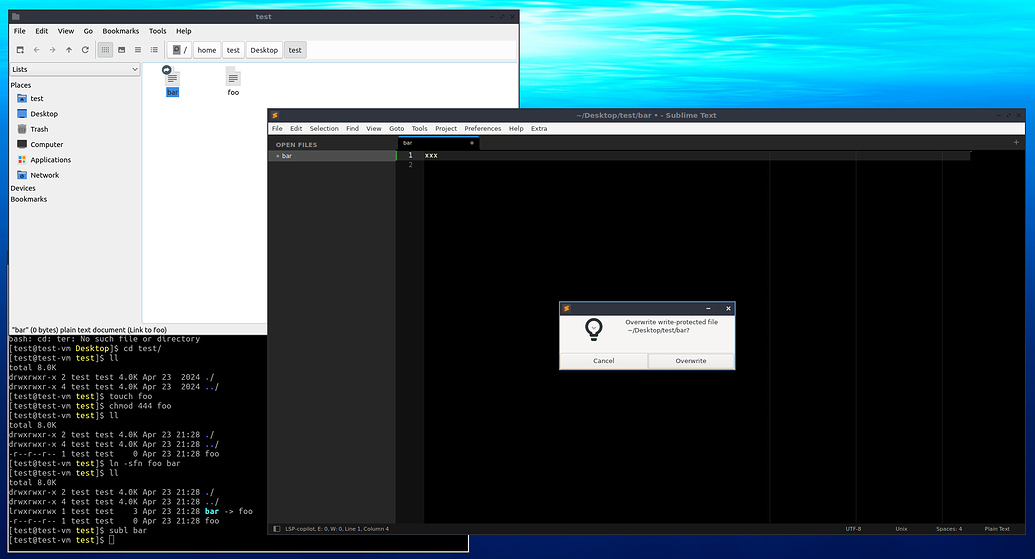
Task: Open the Lists side pane dropdown
Action: (74, 69)
